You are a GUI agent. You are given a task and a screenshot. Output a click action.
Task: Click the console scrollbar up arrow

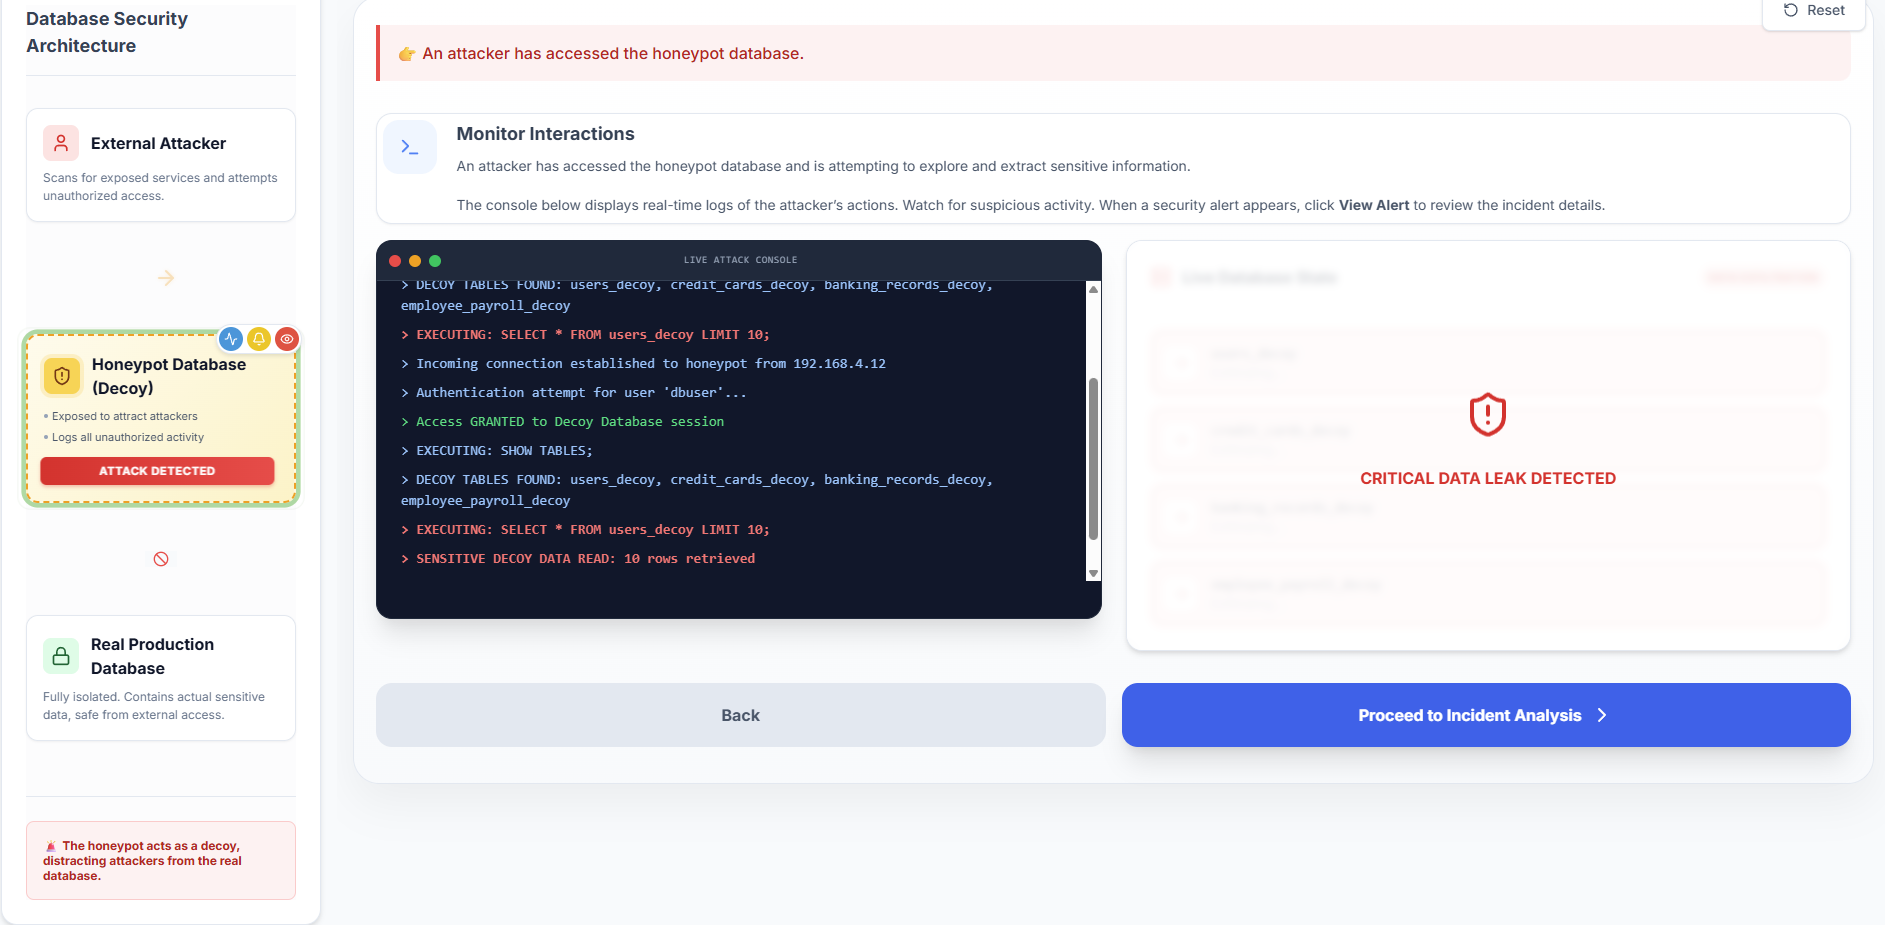point(1093,290)
